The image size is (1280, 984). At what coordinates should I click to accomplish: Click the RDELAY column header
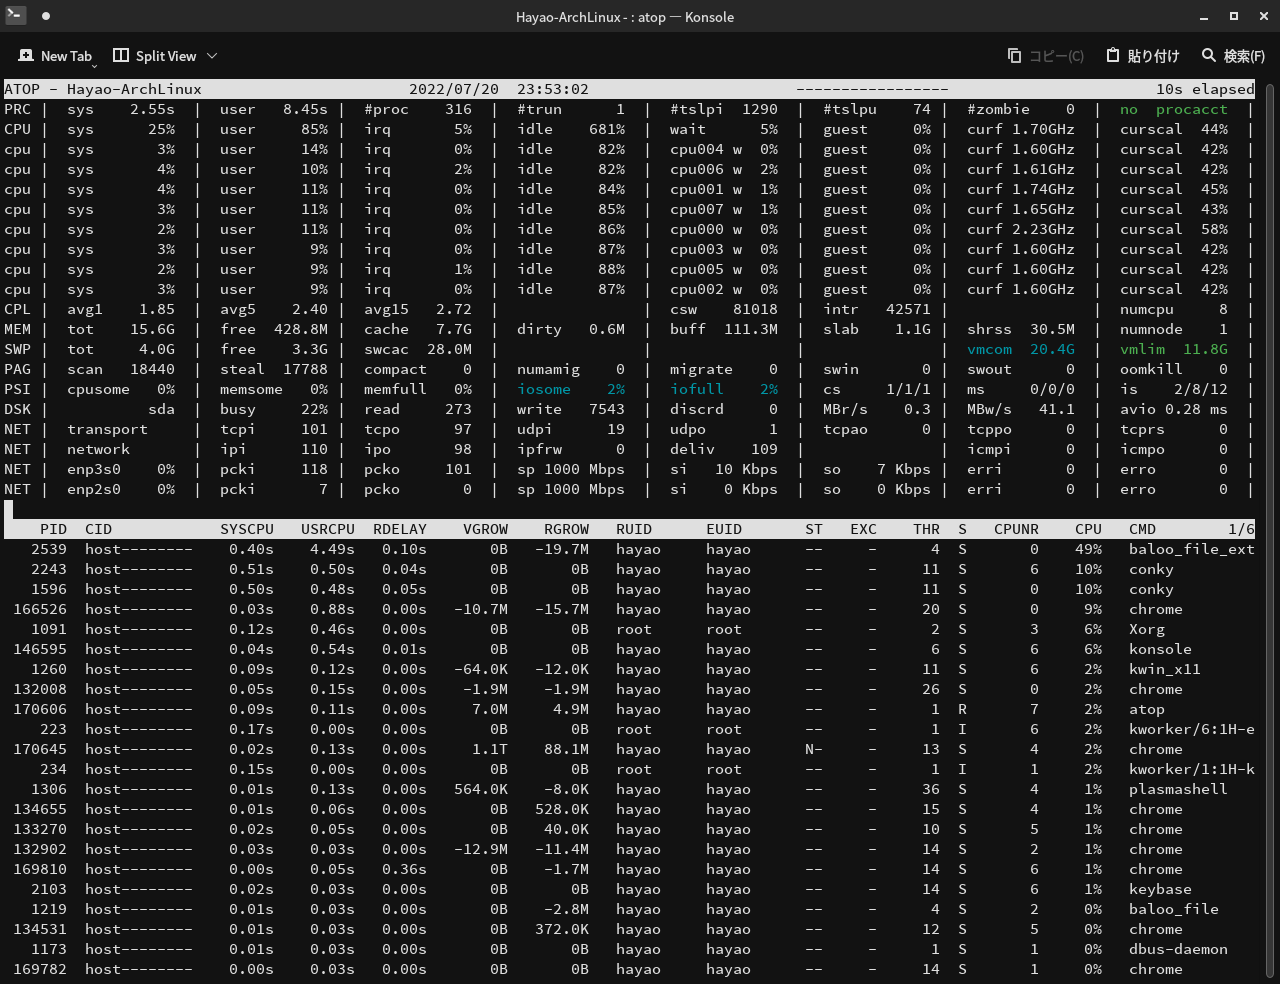pyautogui.click(x=400, y=529)
